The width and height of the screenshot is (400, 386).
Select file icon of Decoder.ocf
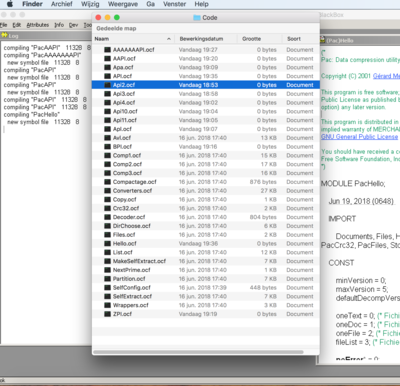107,217
